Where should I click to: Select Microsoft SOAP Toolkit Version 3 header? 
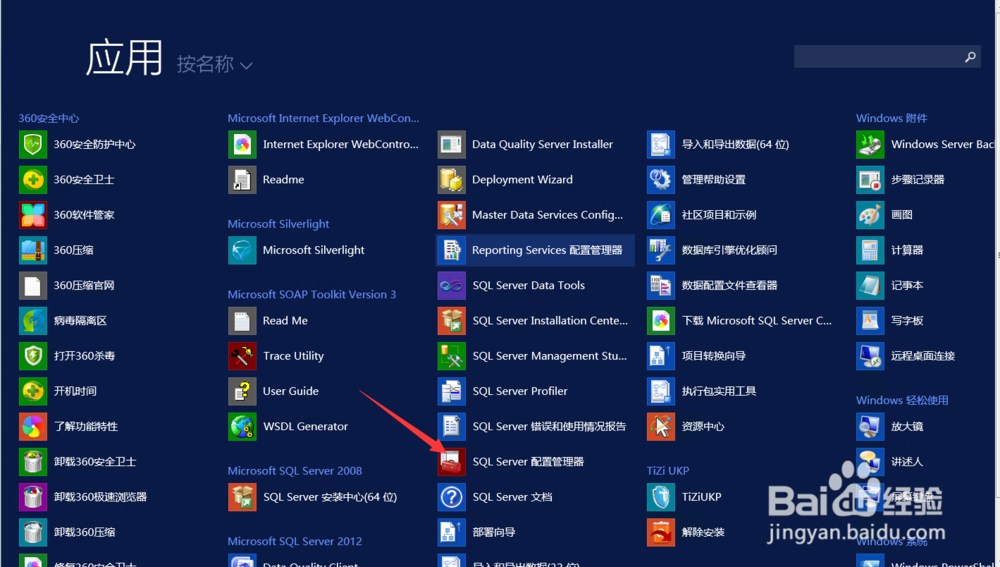pyautogui.click(x=312, y=295)
